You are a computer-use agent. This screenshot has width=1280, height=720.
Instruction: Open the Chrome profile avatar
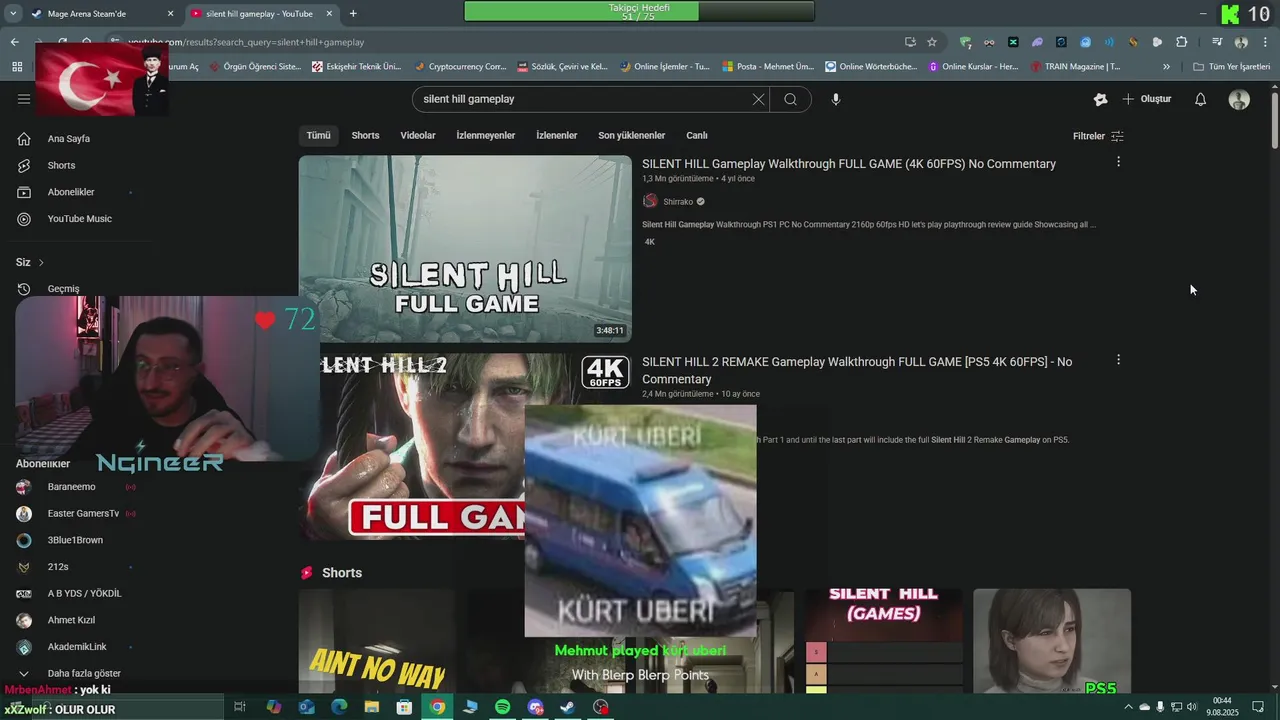tap(1241, 42)
